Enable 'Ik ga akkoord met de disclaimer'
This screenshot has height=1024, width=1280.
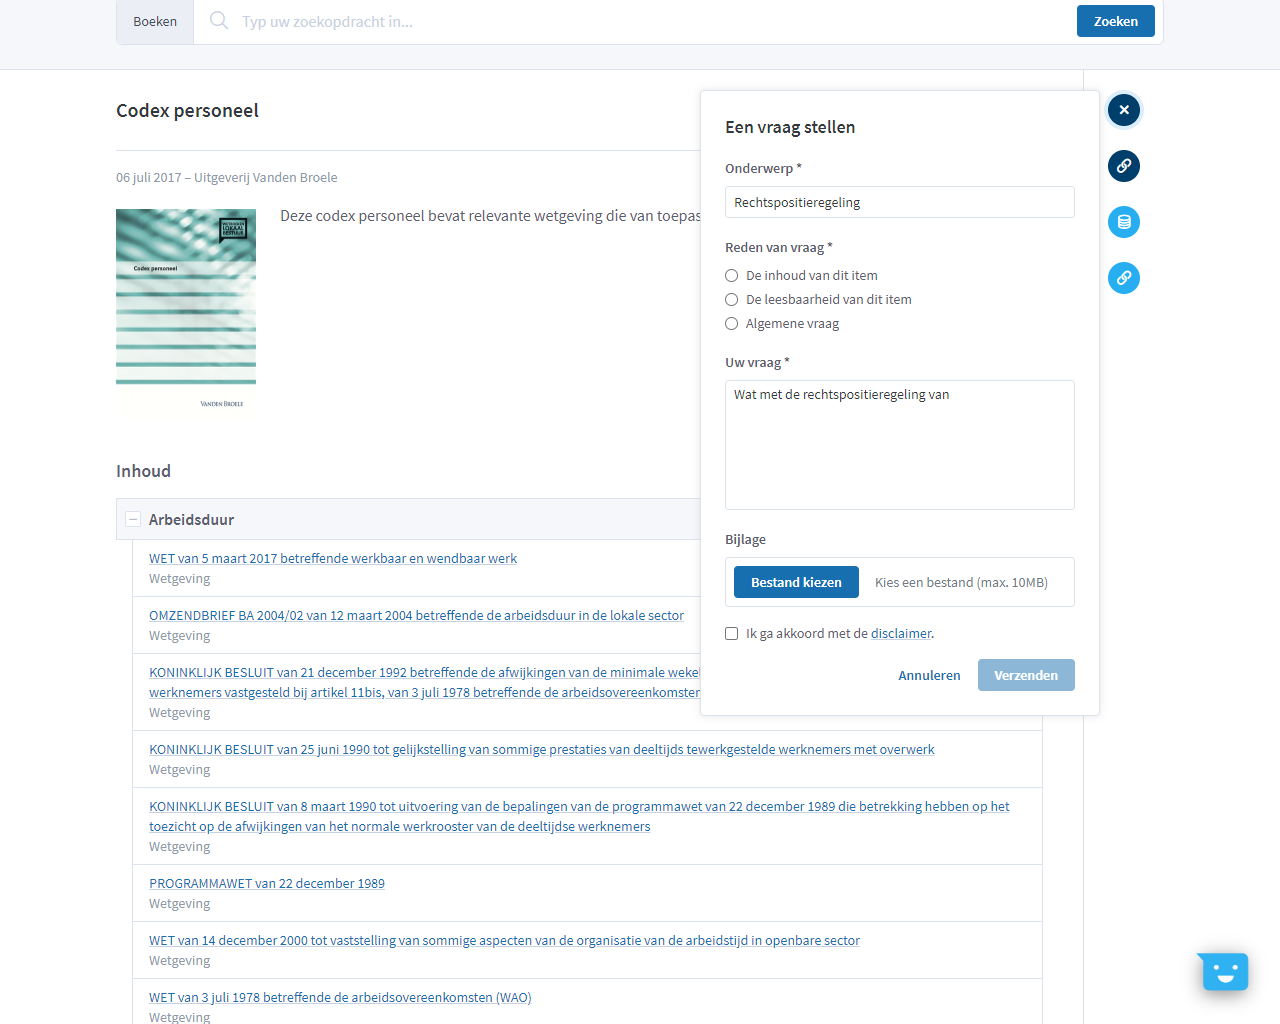tap(731, 633)
